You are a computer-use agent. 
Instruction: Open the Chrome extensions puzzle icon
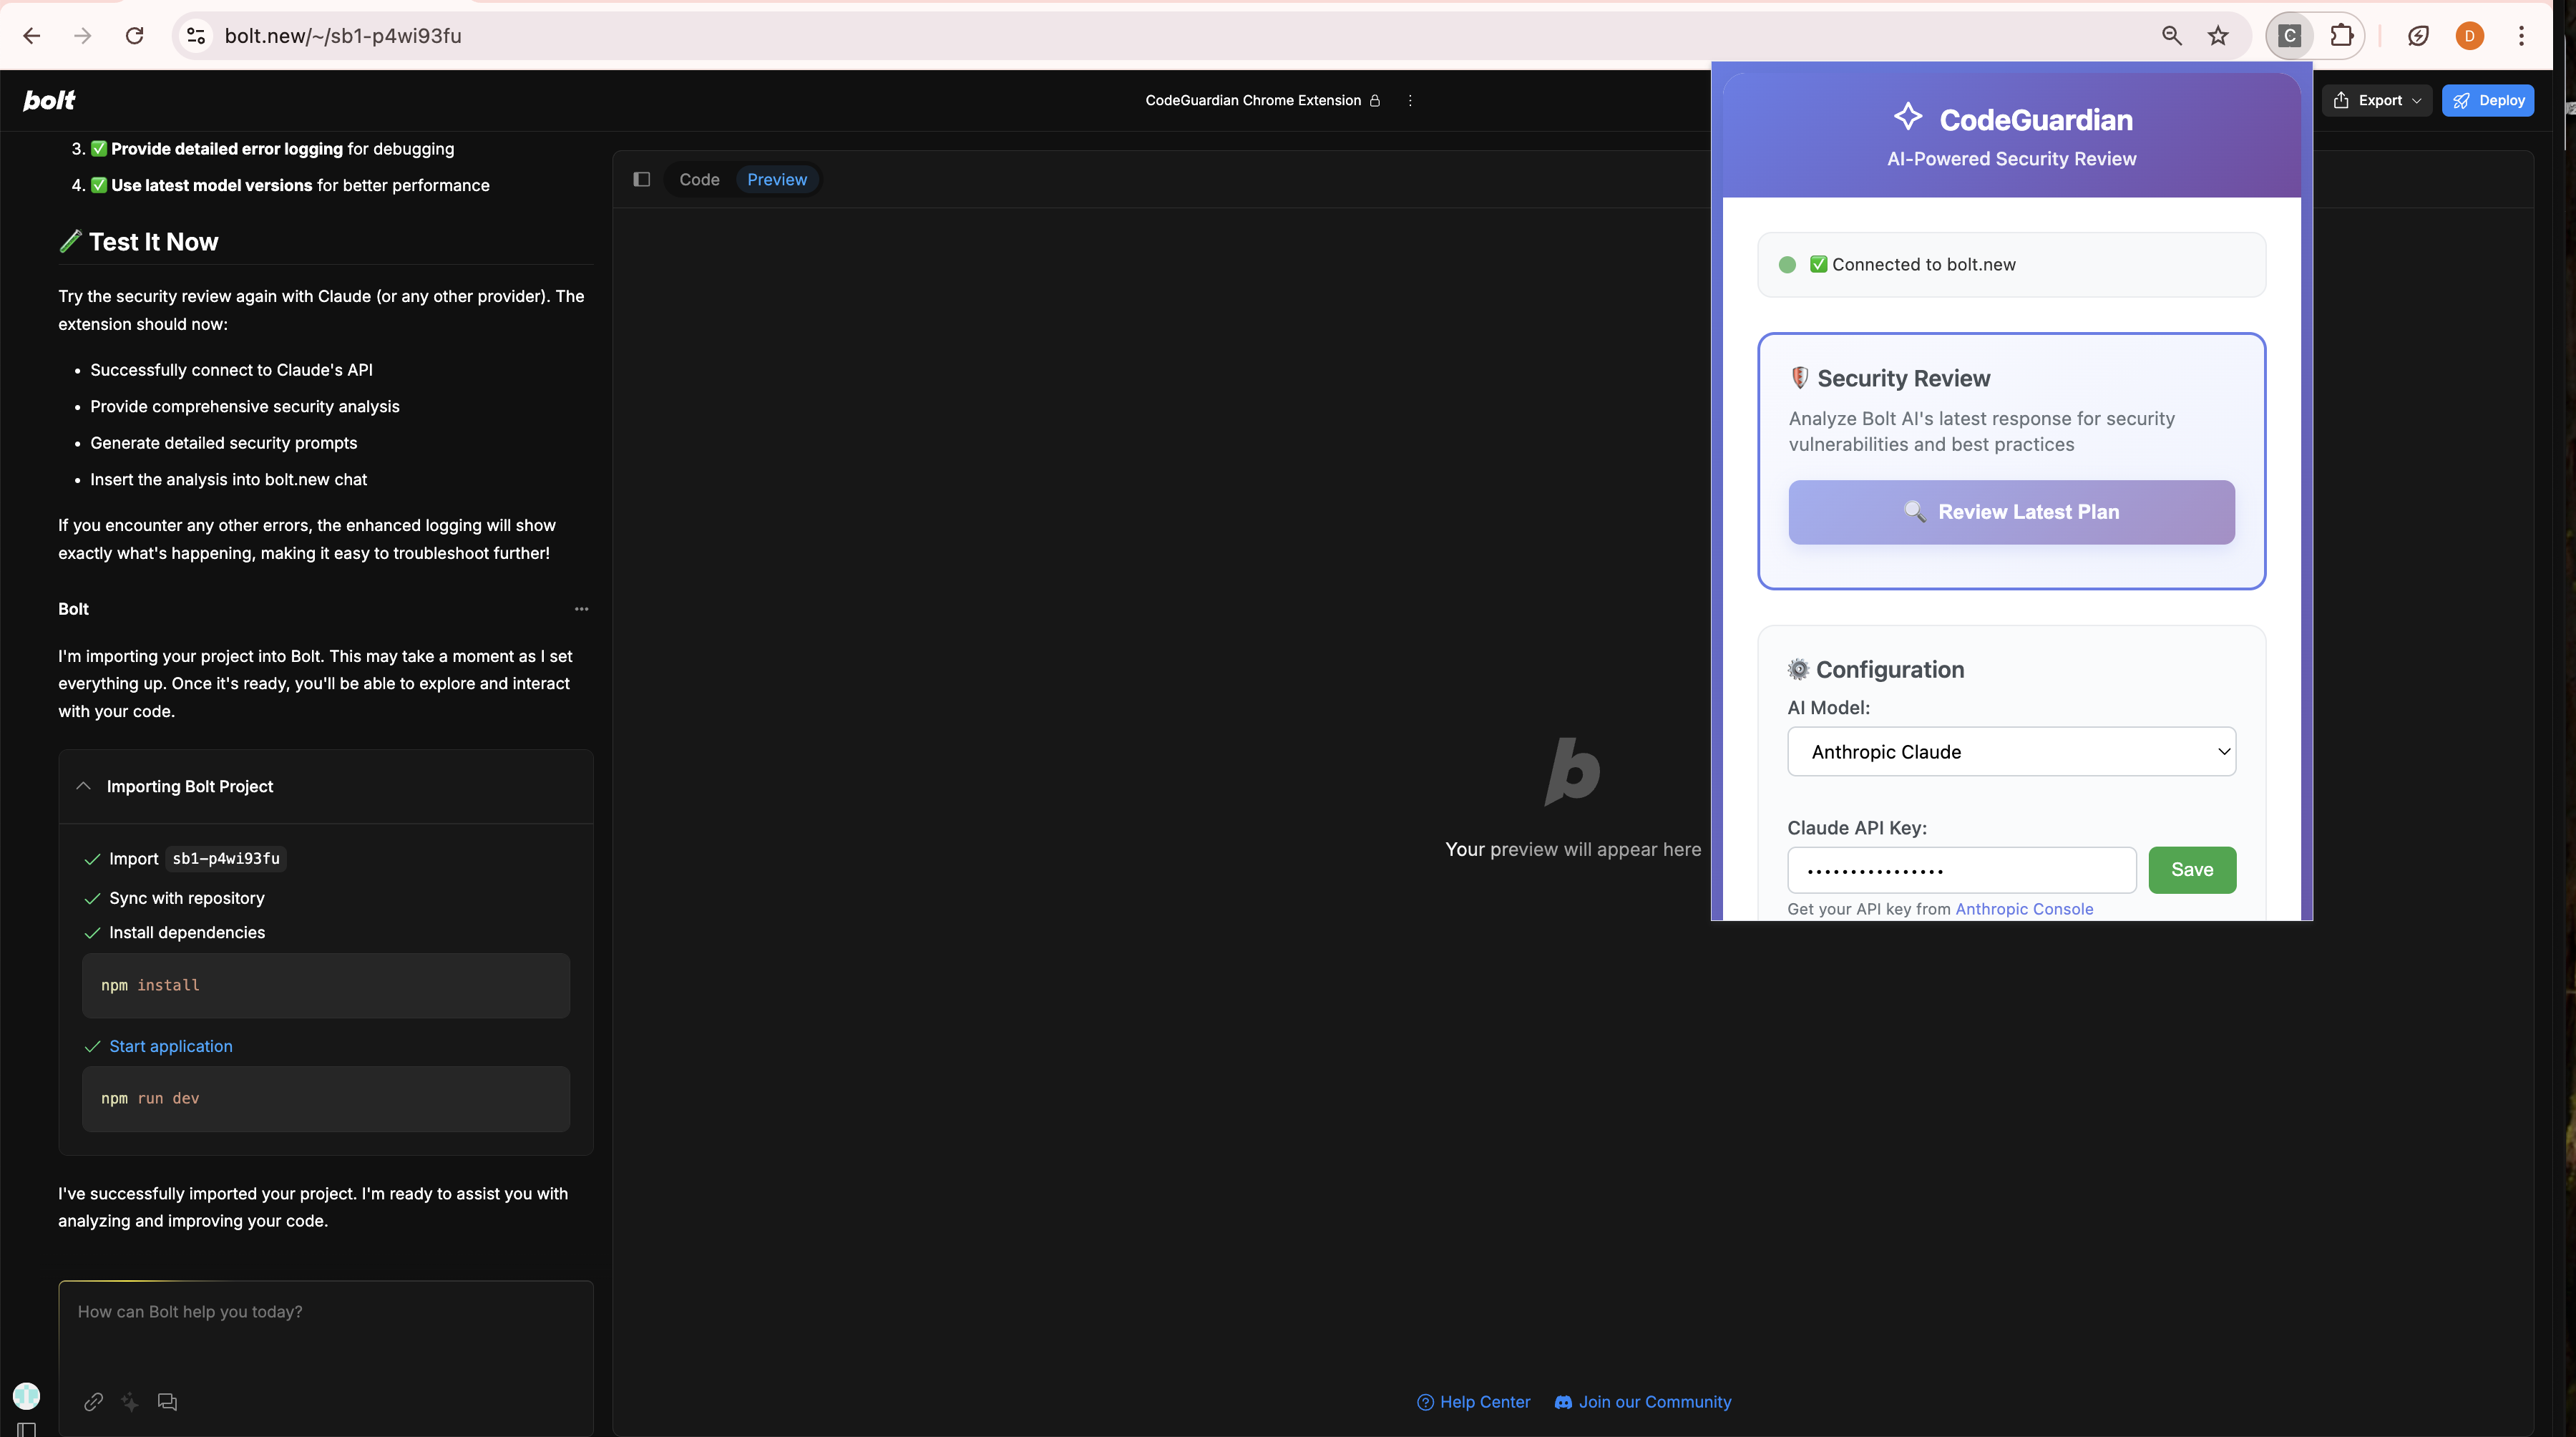[2341, 36]
